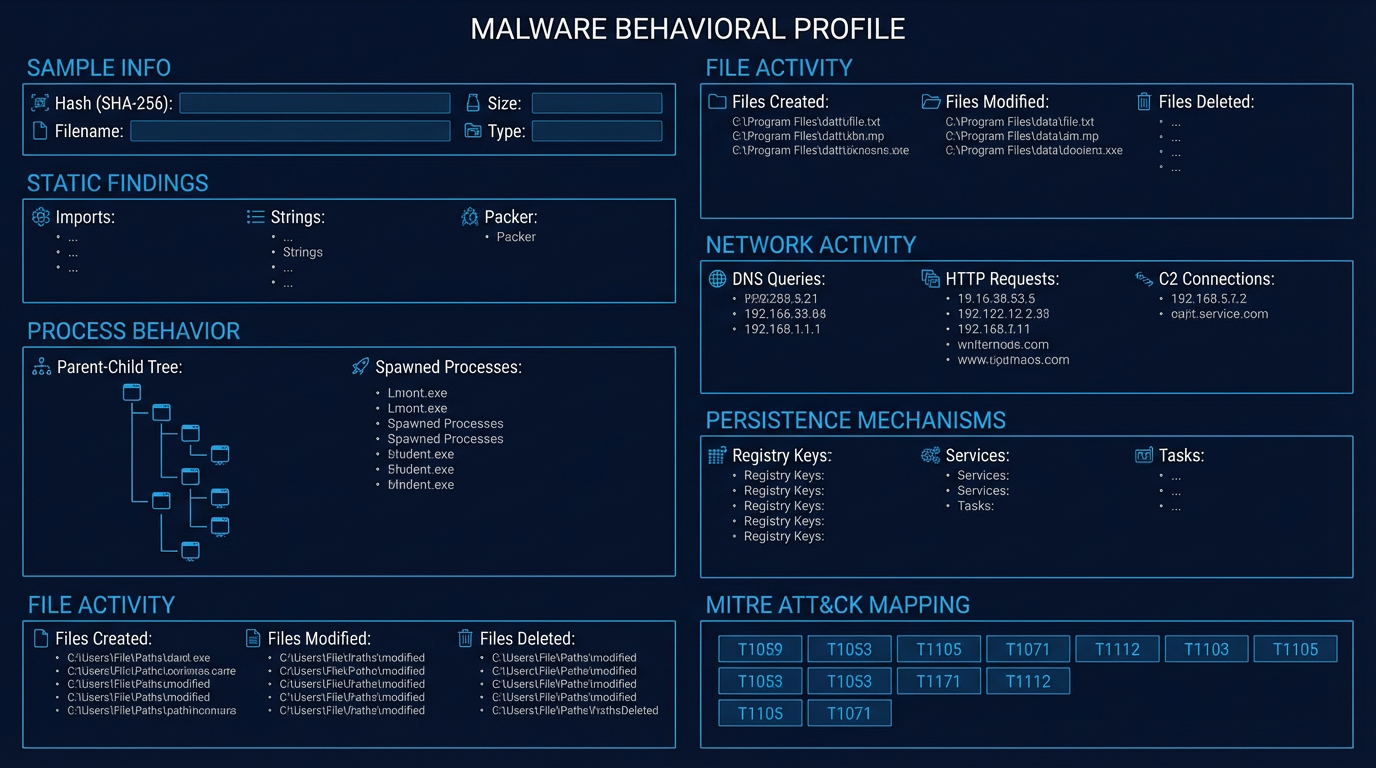The height and width of the screenshot is (768, 1376).
Task: Click the Files Deleted trash icon
Action: 1144,101
